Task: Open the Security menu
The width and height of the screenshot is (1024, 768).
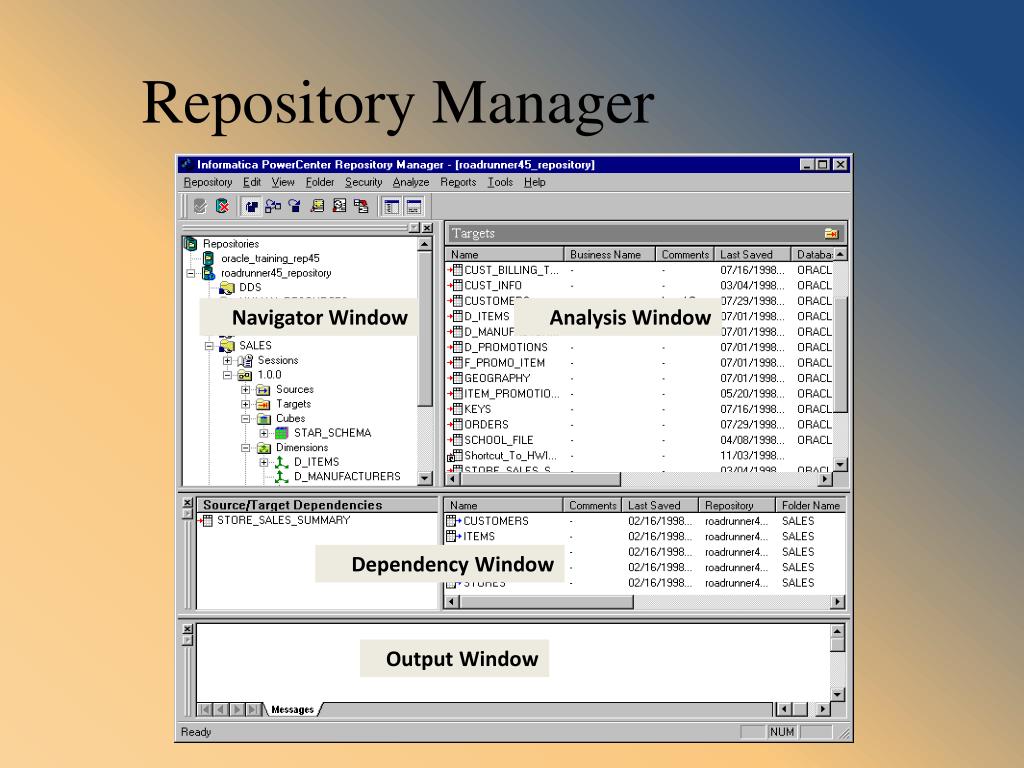Action: tap(363, 182)
